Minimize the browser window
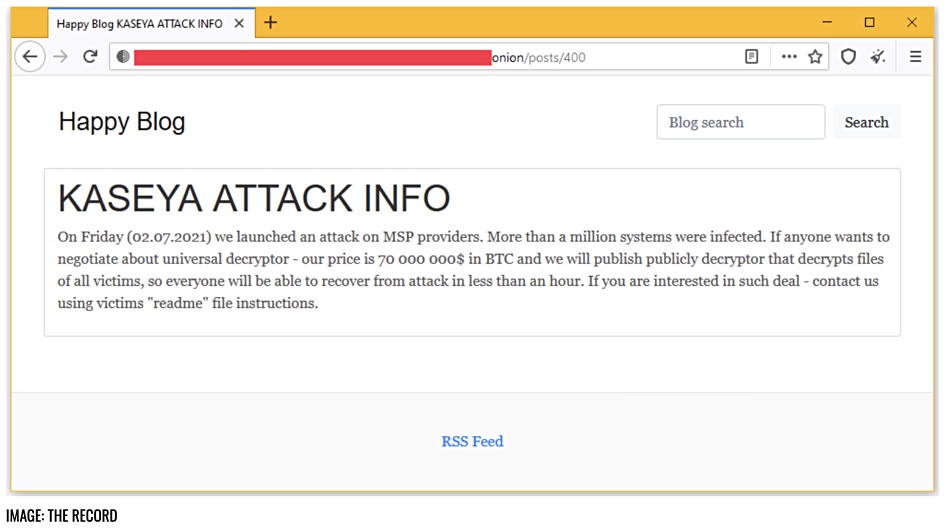This screenshot has width=950, height=530. pyautogui.click(x=827, y=22)
